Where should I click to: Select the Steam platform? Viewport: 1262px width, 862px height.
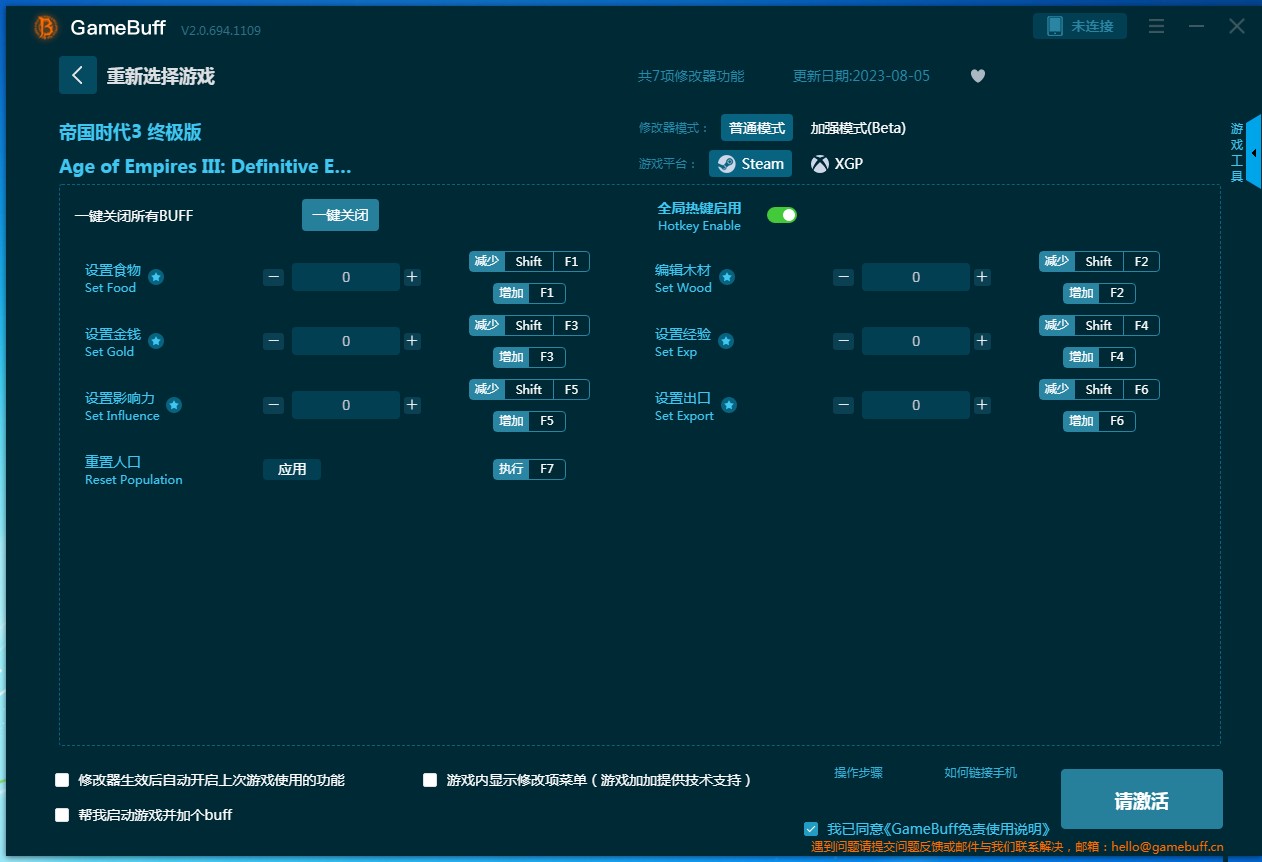point(750,164)
